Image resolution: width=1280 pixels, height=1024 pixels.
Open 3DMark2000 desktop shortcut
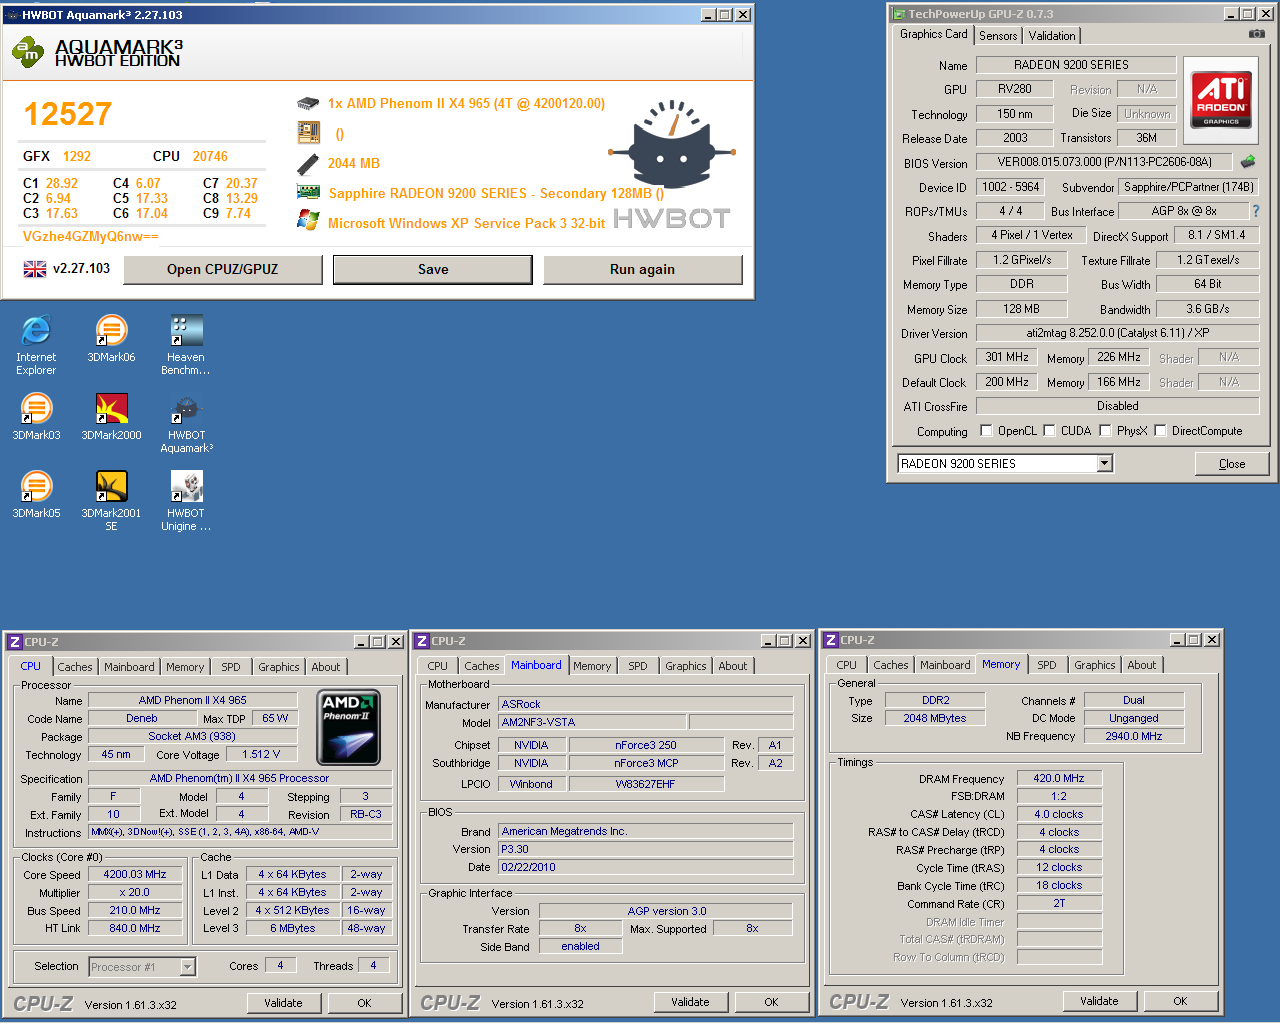pos(111,416)
